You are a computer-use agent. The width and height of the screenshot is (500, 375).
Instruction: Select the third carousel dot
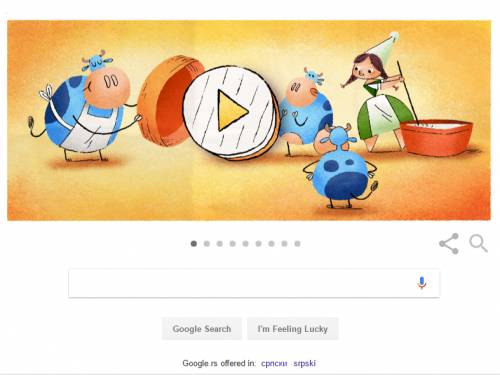click(220, 244)
